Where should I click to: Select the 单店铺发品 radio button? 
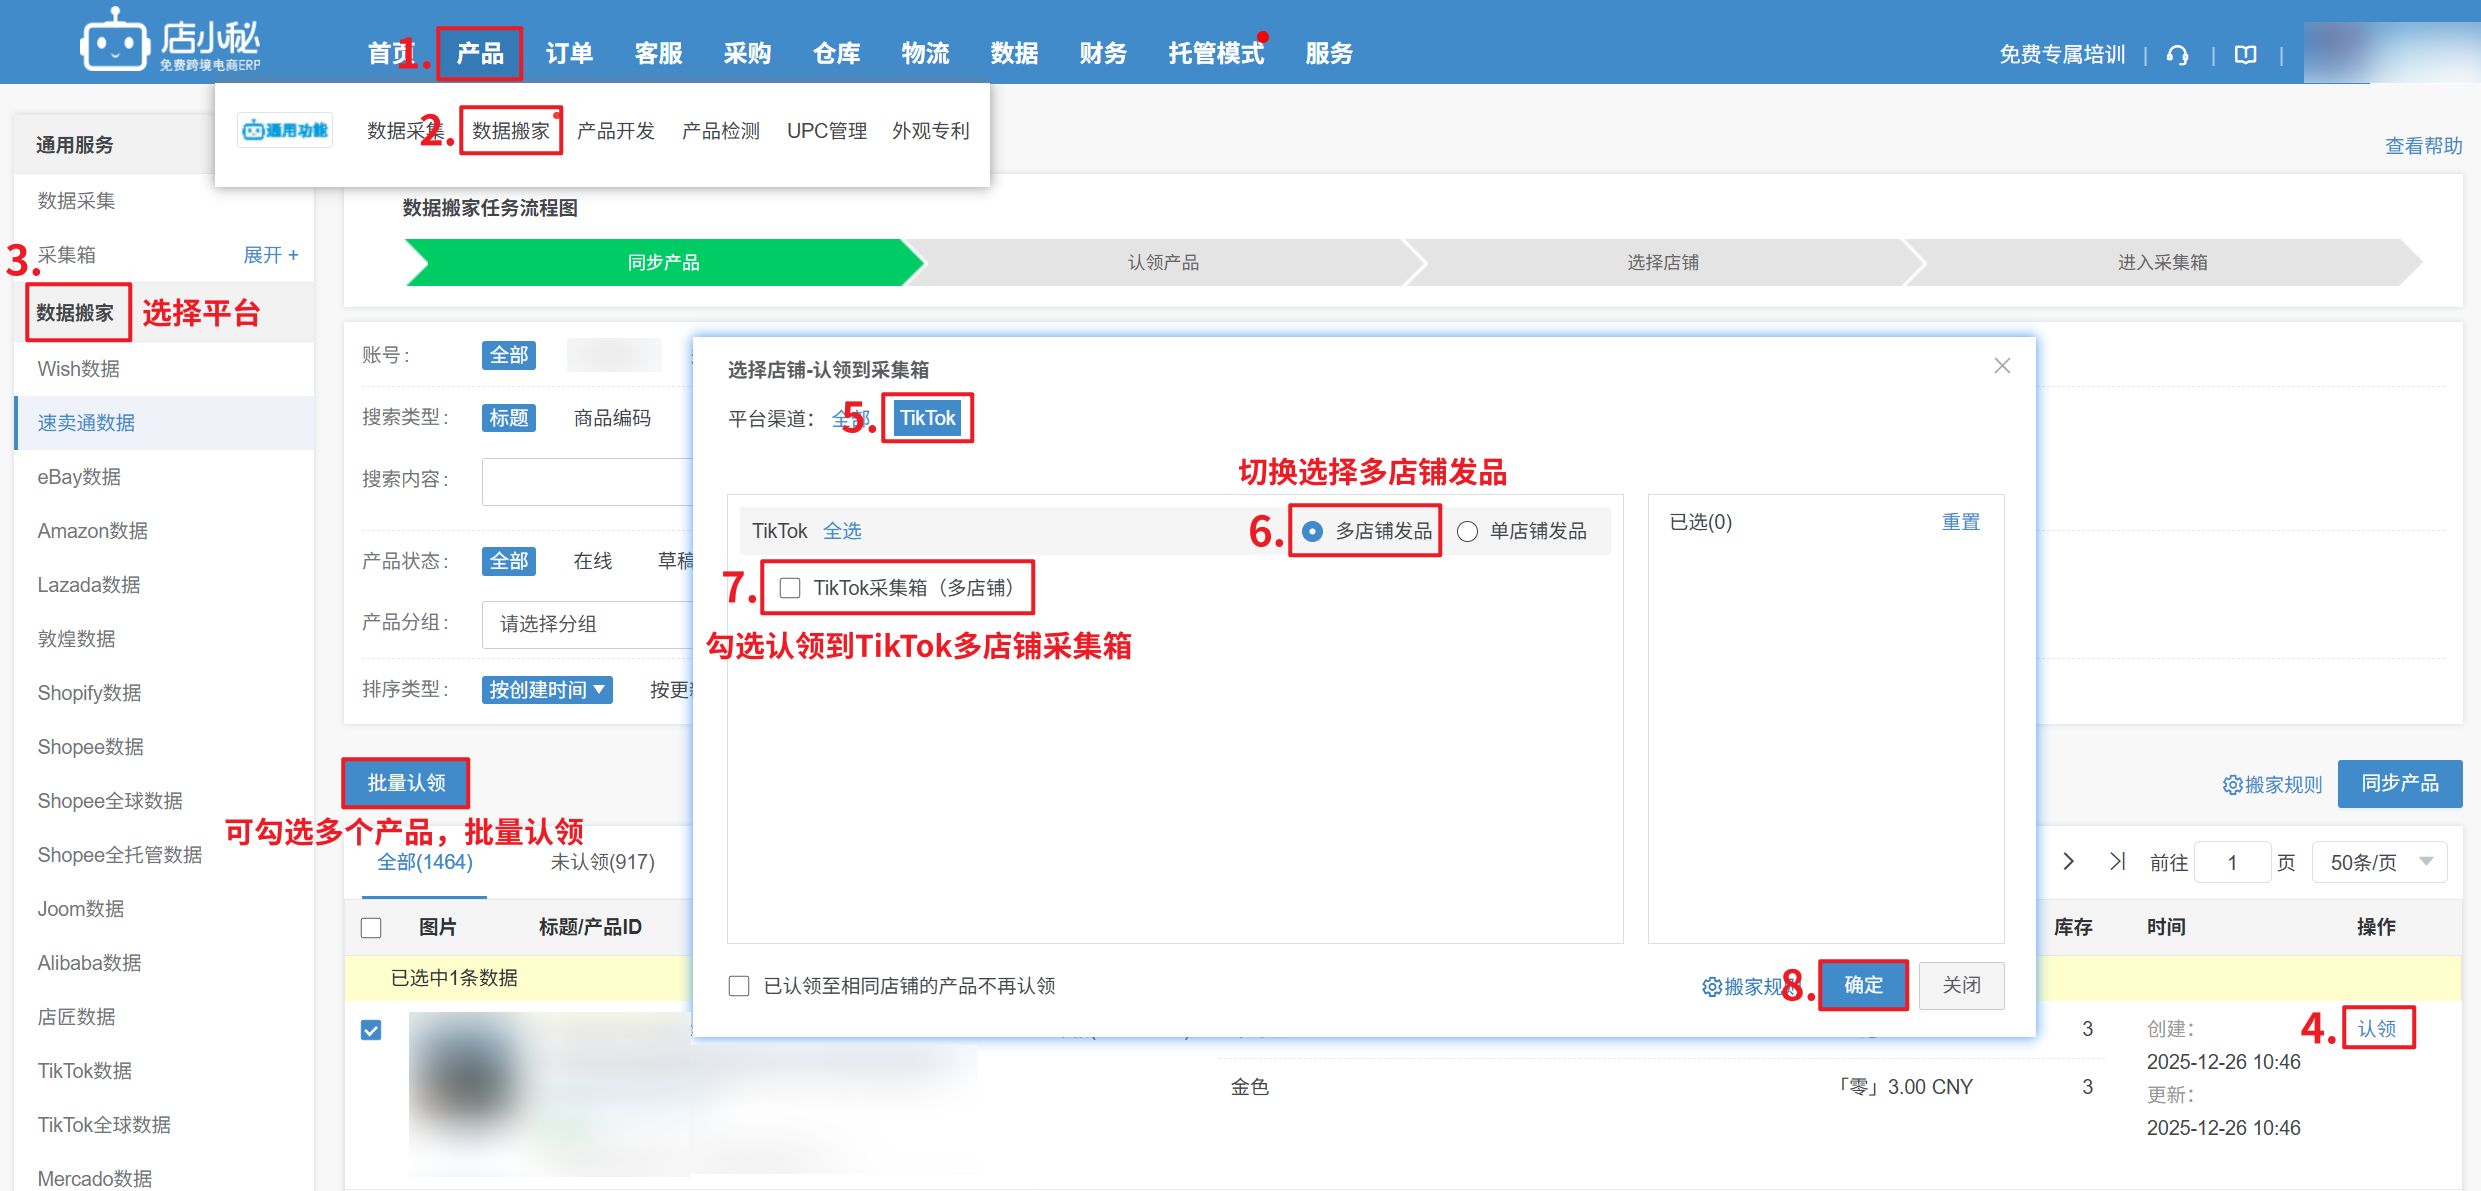pyautogui.click(x=1467, y=531)
